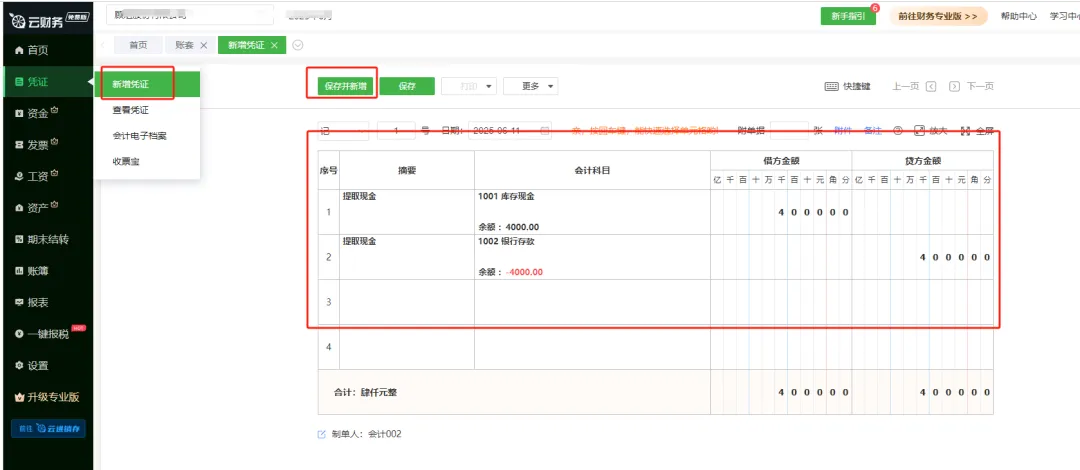The height and width of the screenshot is (470, 1080).
Task: Switch to the 账套 tab
Action: (184, 45)
